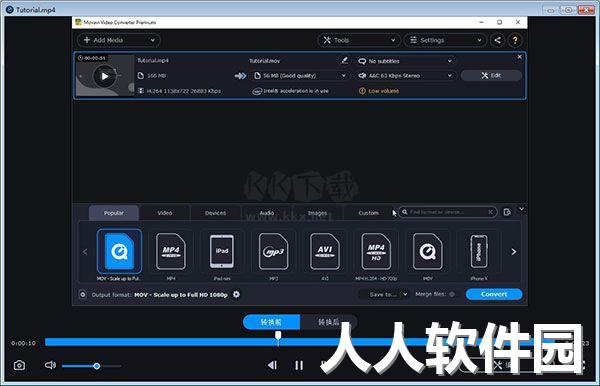Play the Tutorial.mp4 thumbnail preview
The image size is (600, 386).
104,76
